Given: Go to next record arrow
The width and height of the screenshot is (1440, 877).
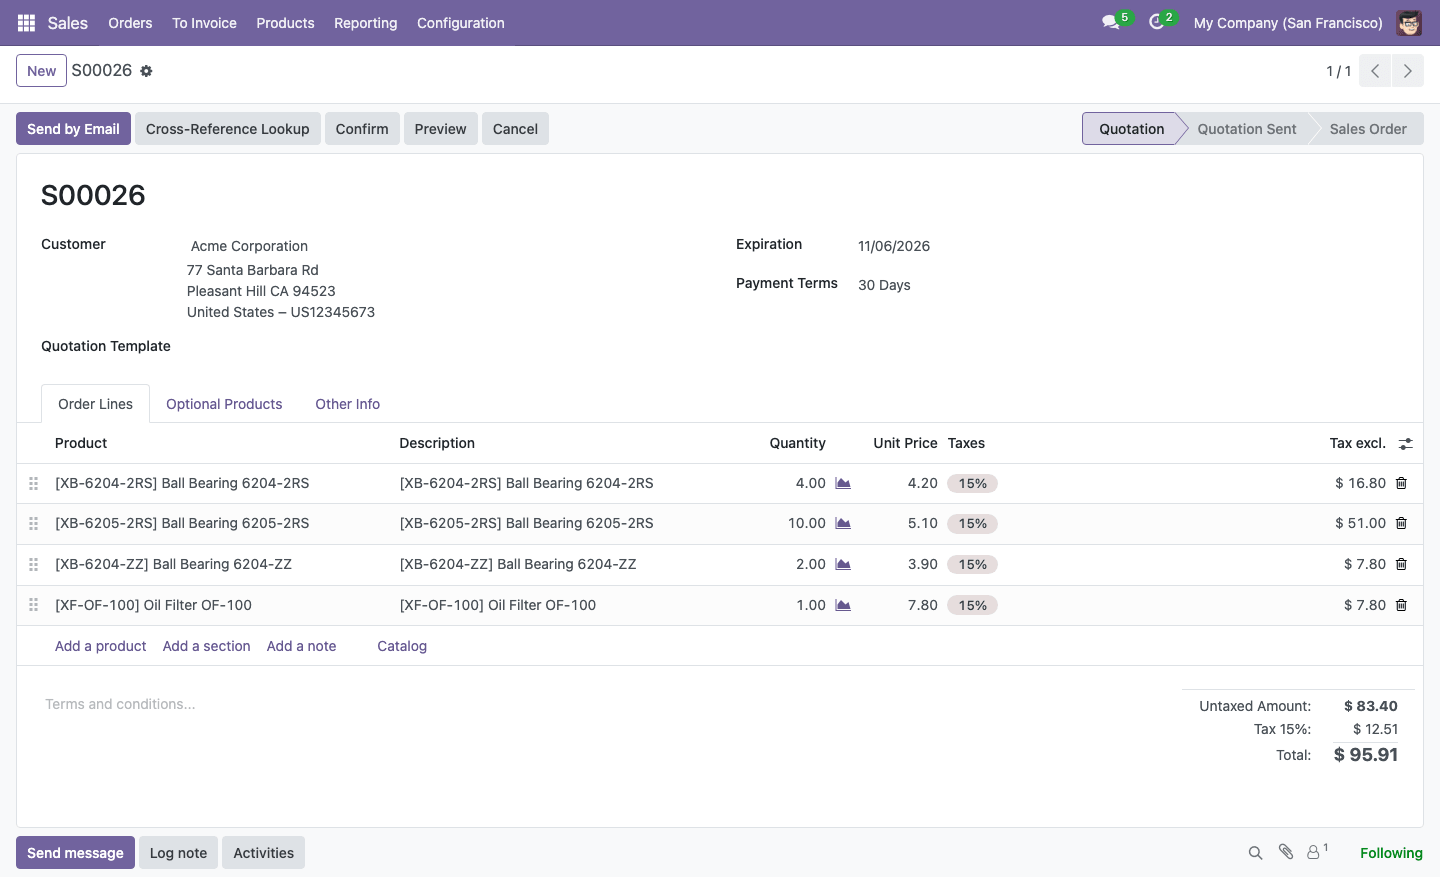Looking at the screenshot, I should pyautogui.click(x=1408, y=71).
